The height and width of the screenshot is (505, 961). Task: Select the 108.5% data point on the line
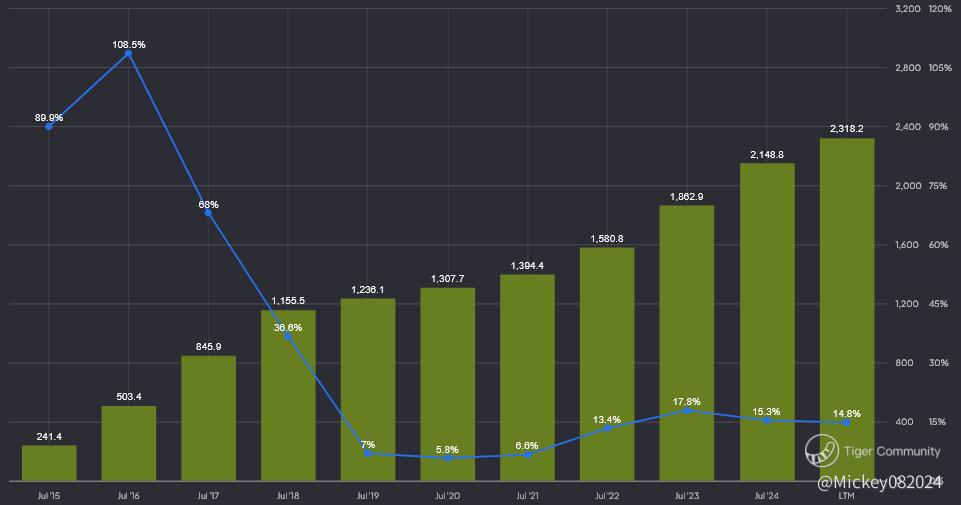(x=128, y=54)
